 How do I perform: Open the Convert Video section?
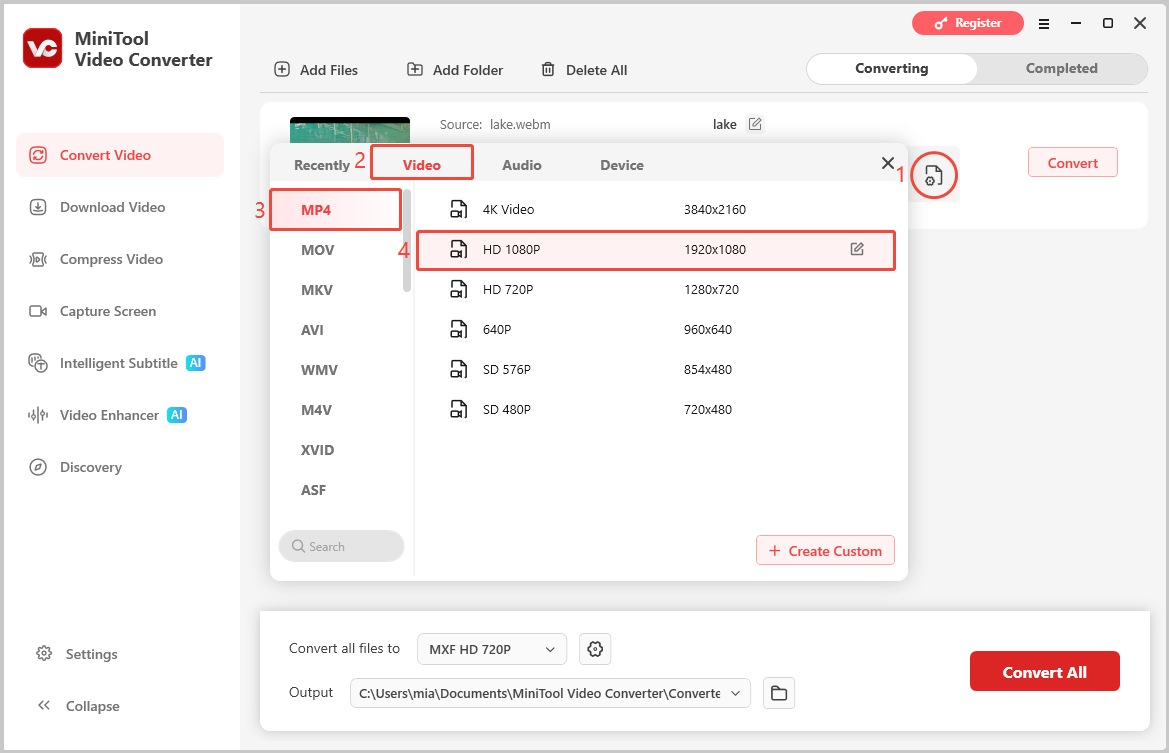120,155
